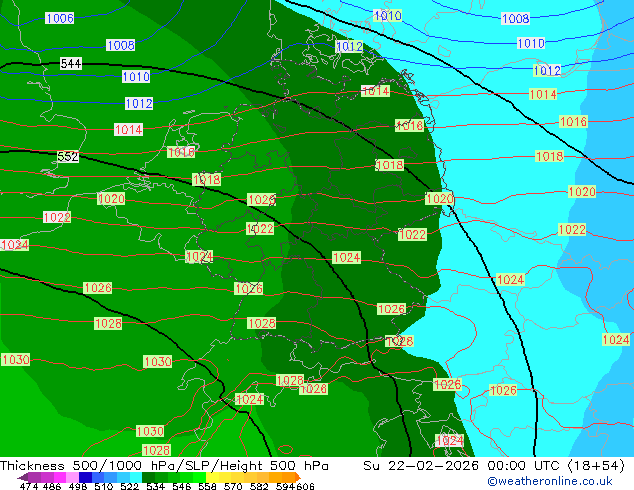Open the weatheronline.co.uk copyright link
The height and width of the screenshot is (490, 634).
pyautogui.click(x=549, y=481)
